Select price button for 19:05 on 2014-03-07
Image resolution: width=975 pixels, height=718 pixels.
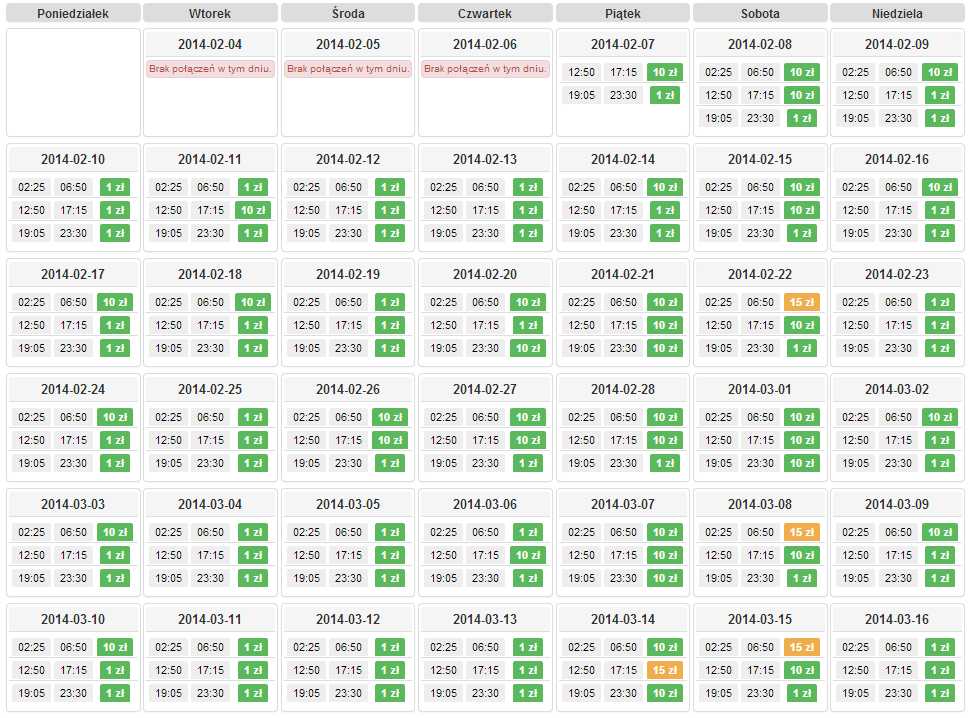point(664,578)
